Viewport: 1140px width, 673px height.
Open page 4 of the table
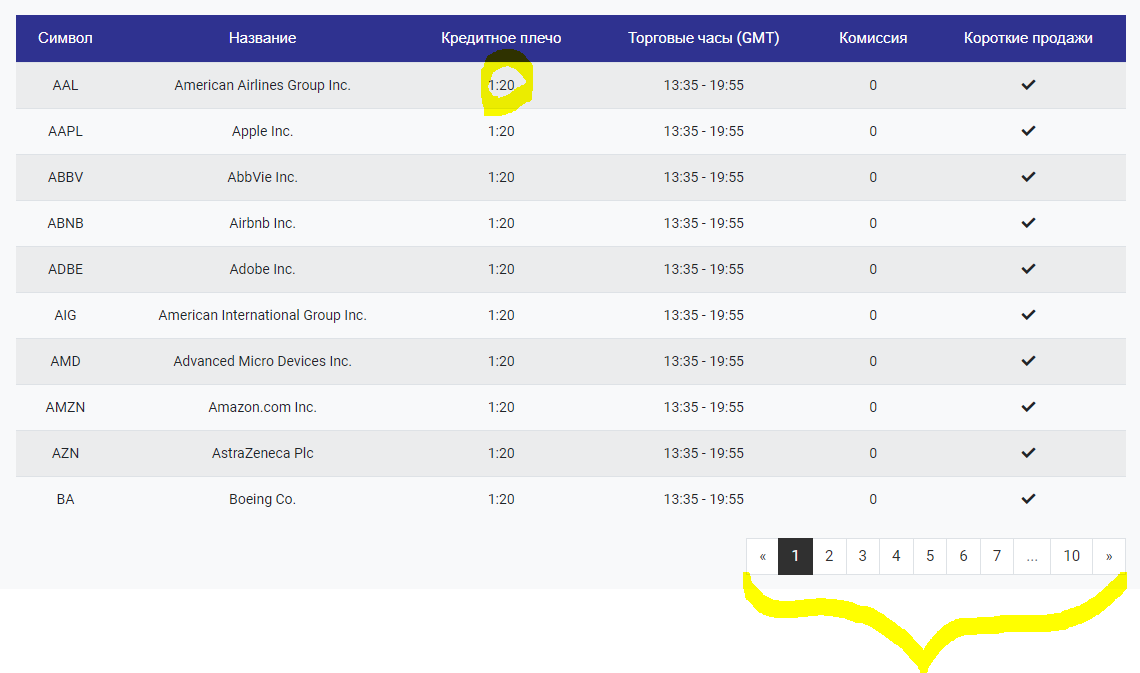896,556
